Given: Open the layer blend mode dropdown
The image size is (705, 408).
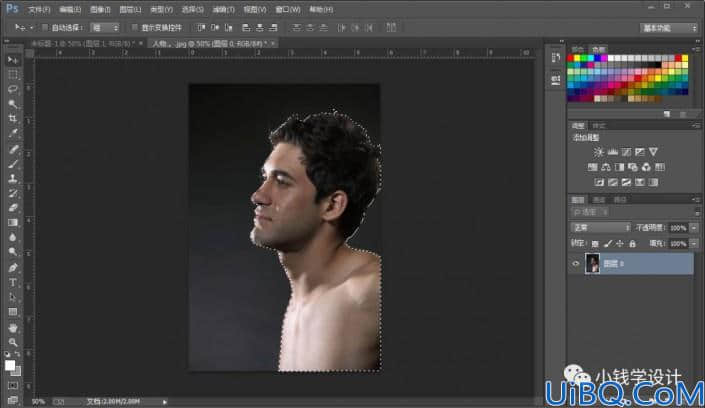Looking at the screenshot, I should [x=600, y=228].
